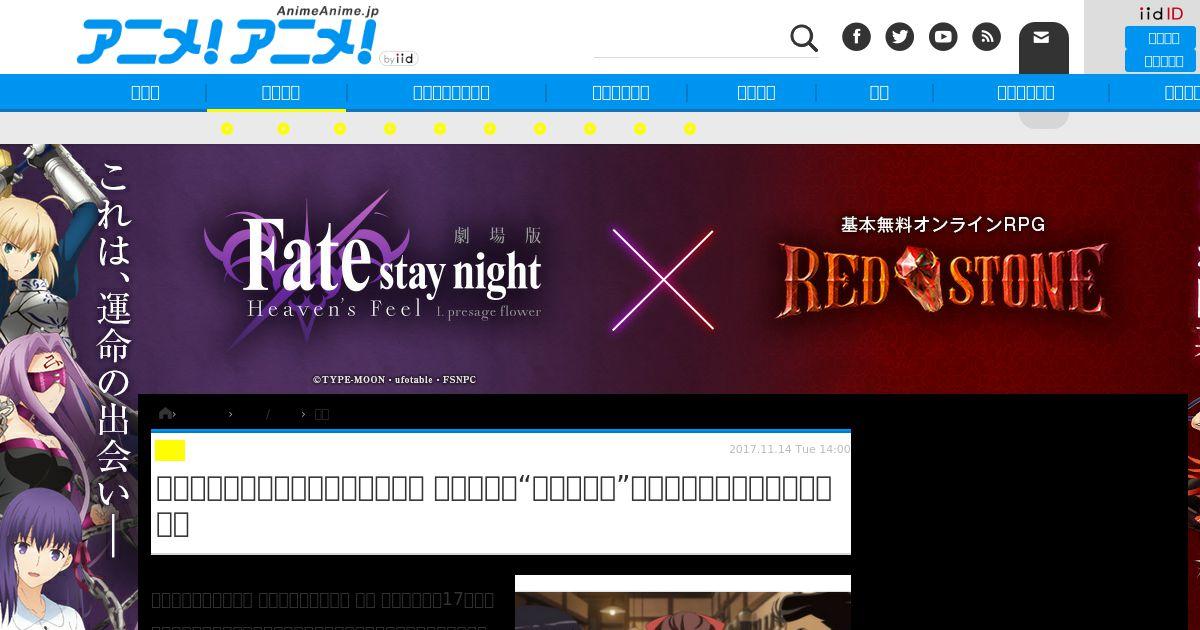Open the RSS feed icon
This screenshot has width=1200, height=630.
pos(986,37)
